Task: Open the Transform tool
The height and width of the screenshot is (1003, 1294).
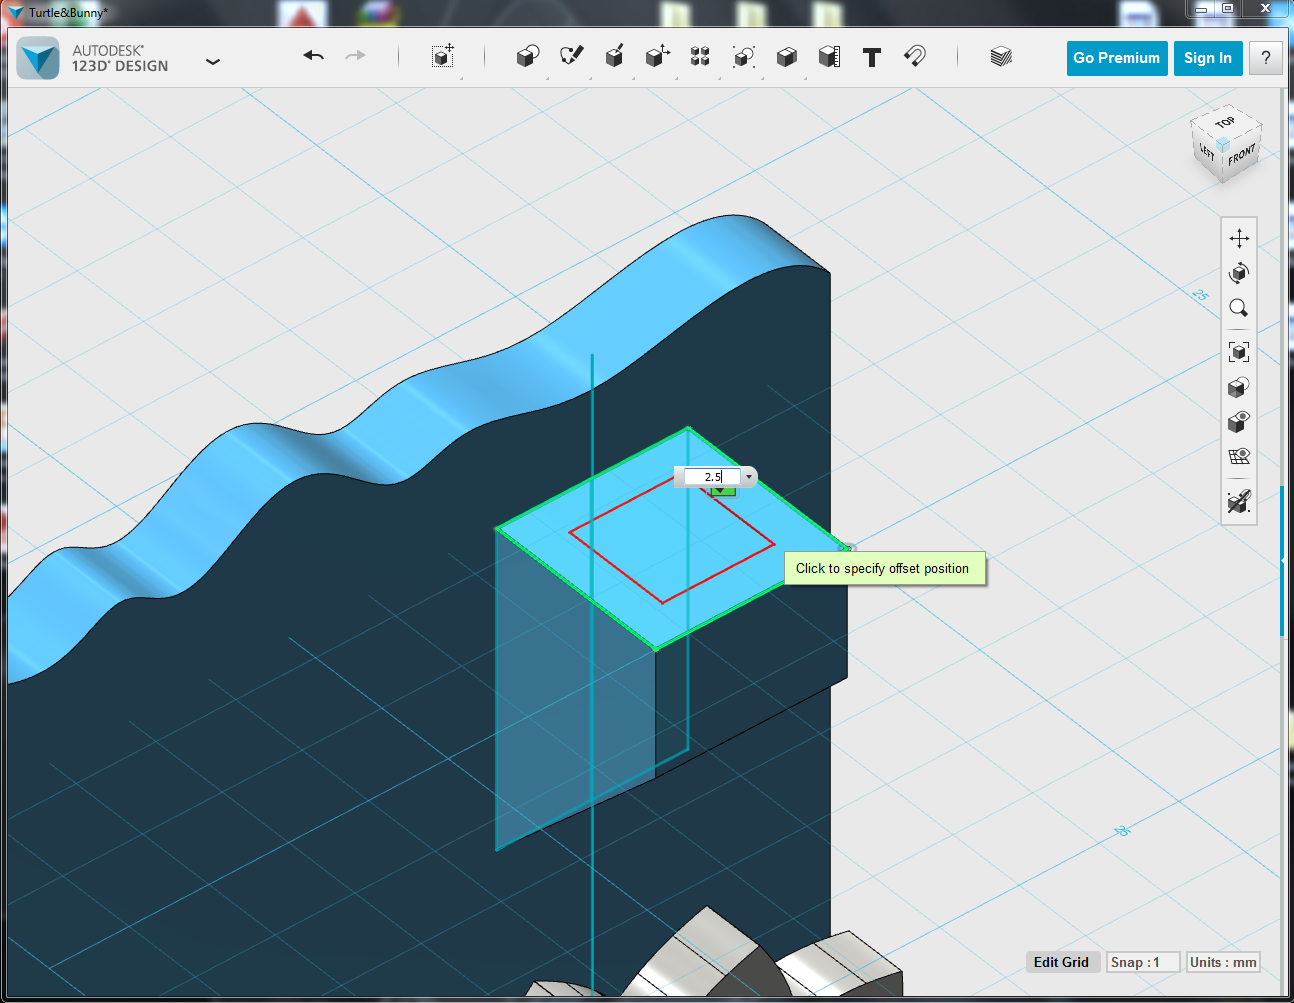Action: [442, 56]
